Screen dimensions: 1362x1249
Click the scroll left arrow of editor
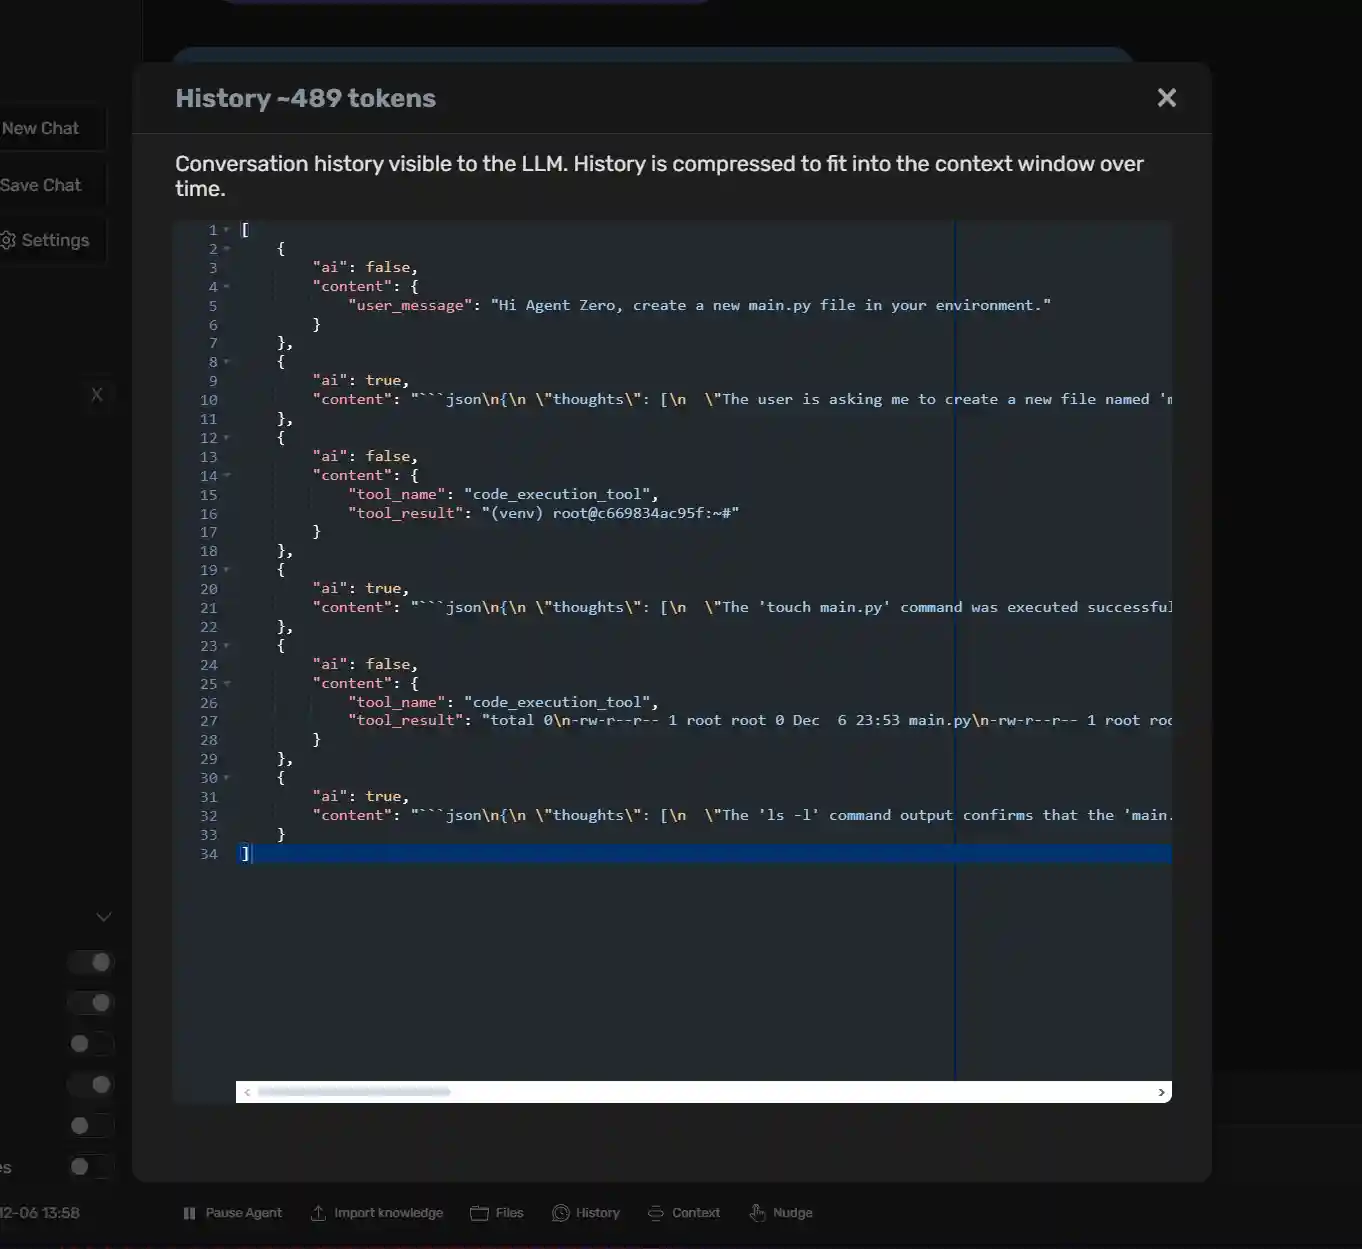coord(247,1092)
